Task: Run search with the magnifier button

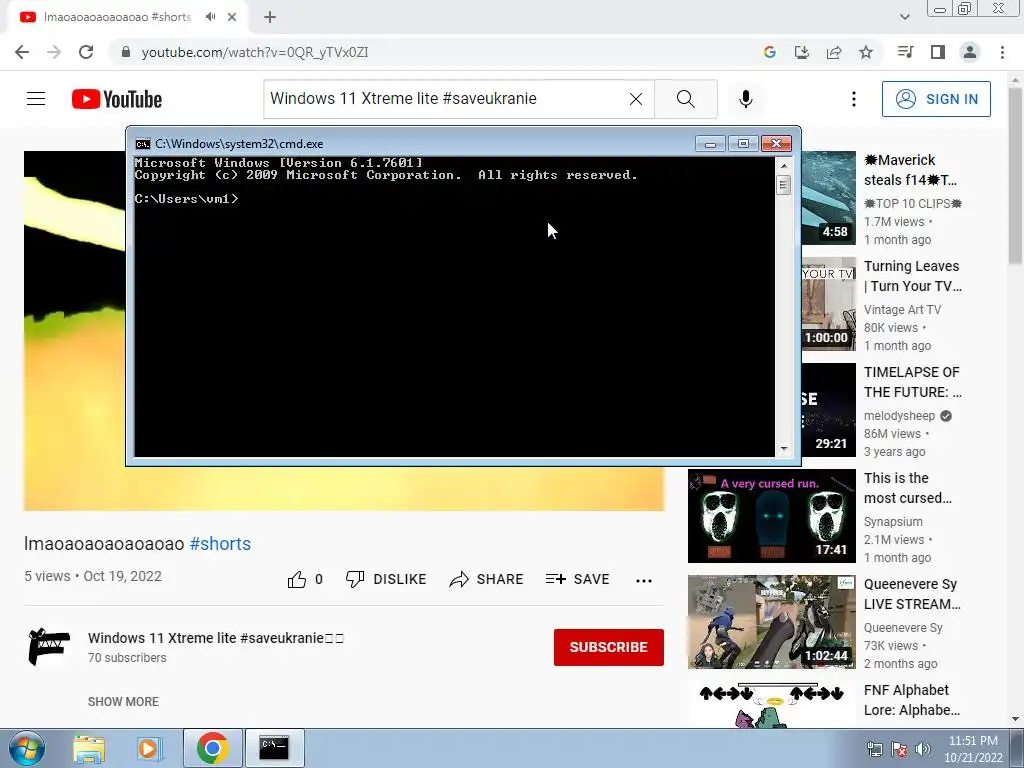Action: [686, 99]
